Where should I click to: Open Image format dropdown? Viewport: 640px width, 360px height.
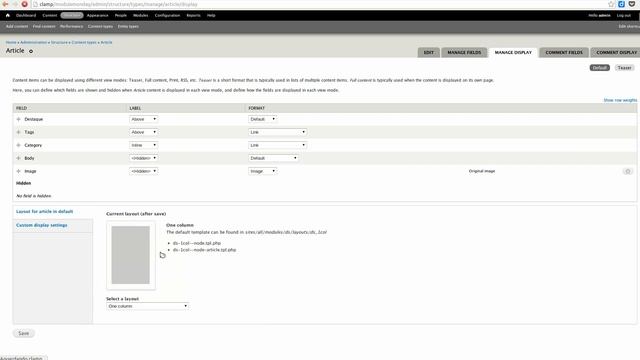(262, 171)
